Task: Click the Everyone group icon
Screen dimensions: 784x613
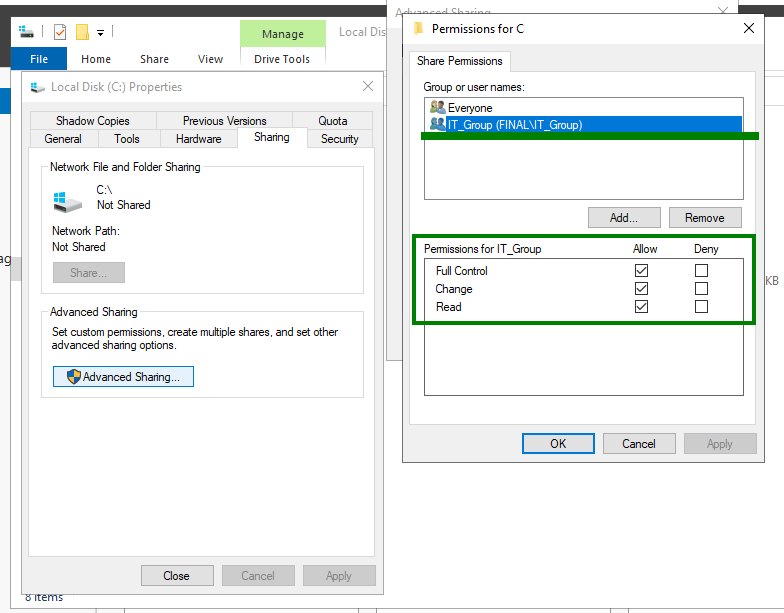Action: [438, 107]
